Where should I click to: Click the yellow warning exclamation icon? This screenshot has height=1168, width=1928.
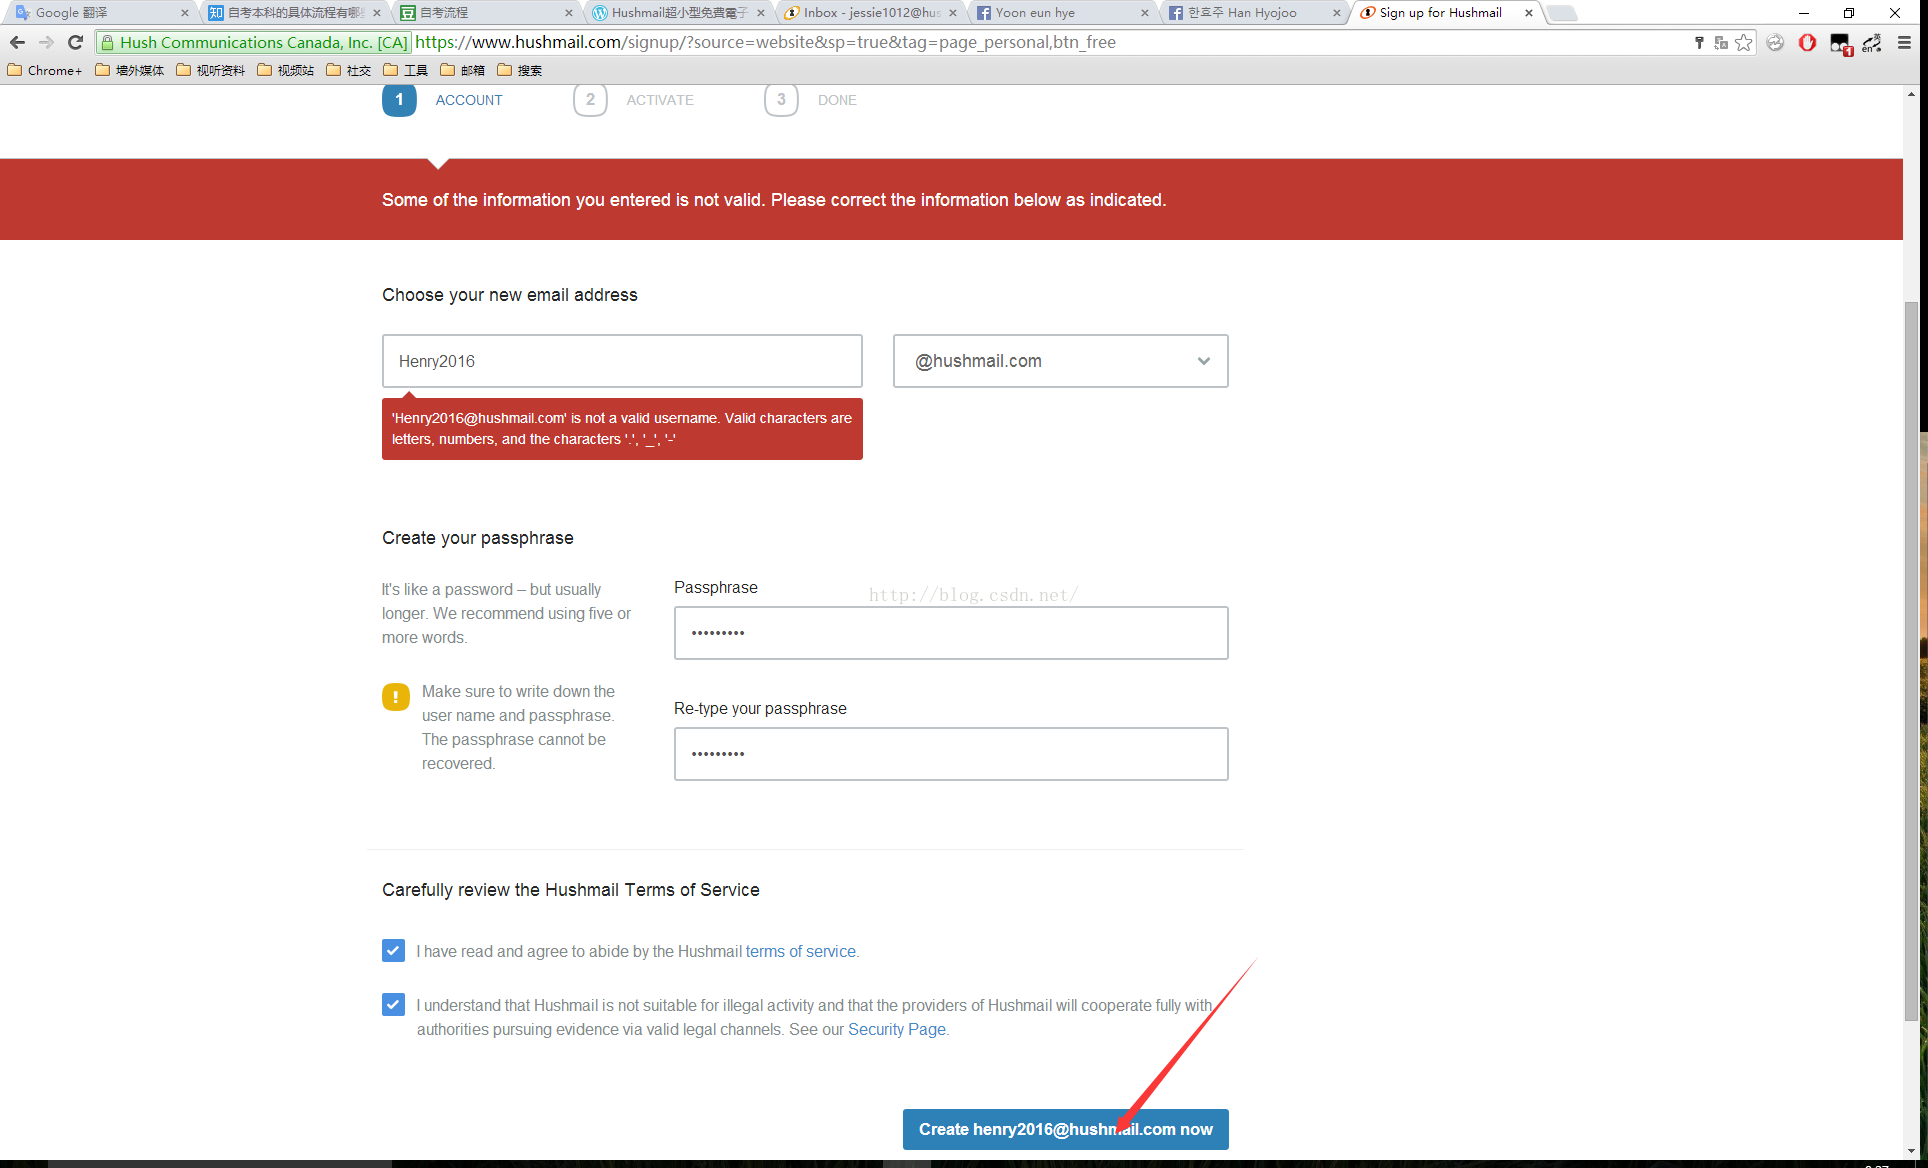point(396,697)
